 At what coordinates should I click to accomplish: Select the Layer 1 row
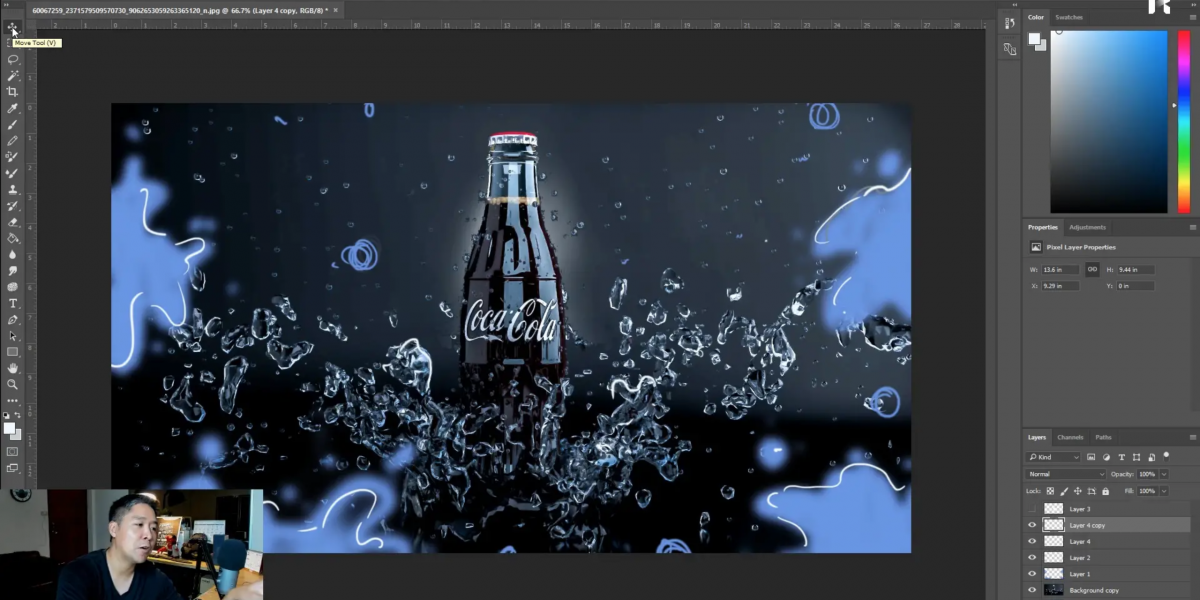tap(1106, 574)
